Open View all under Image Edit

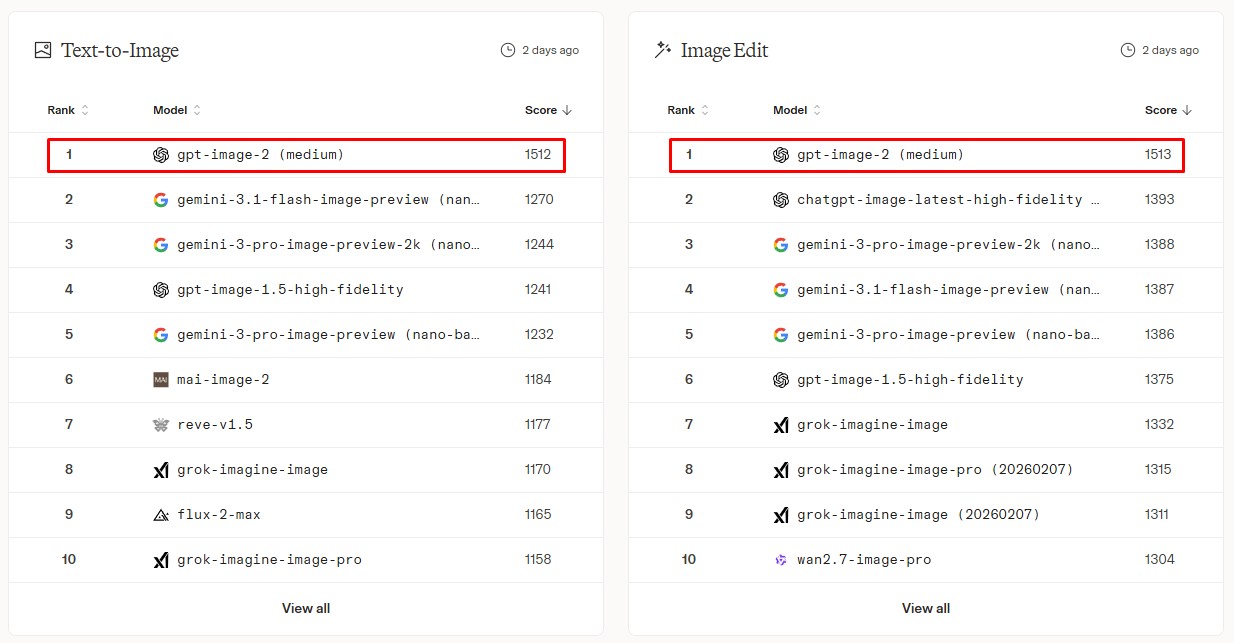click(x=926, y=608)
